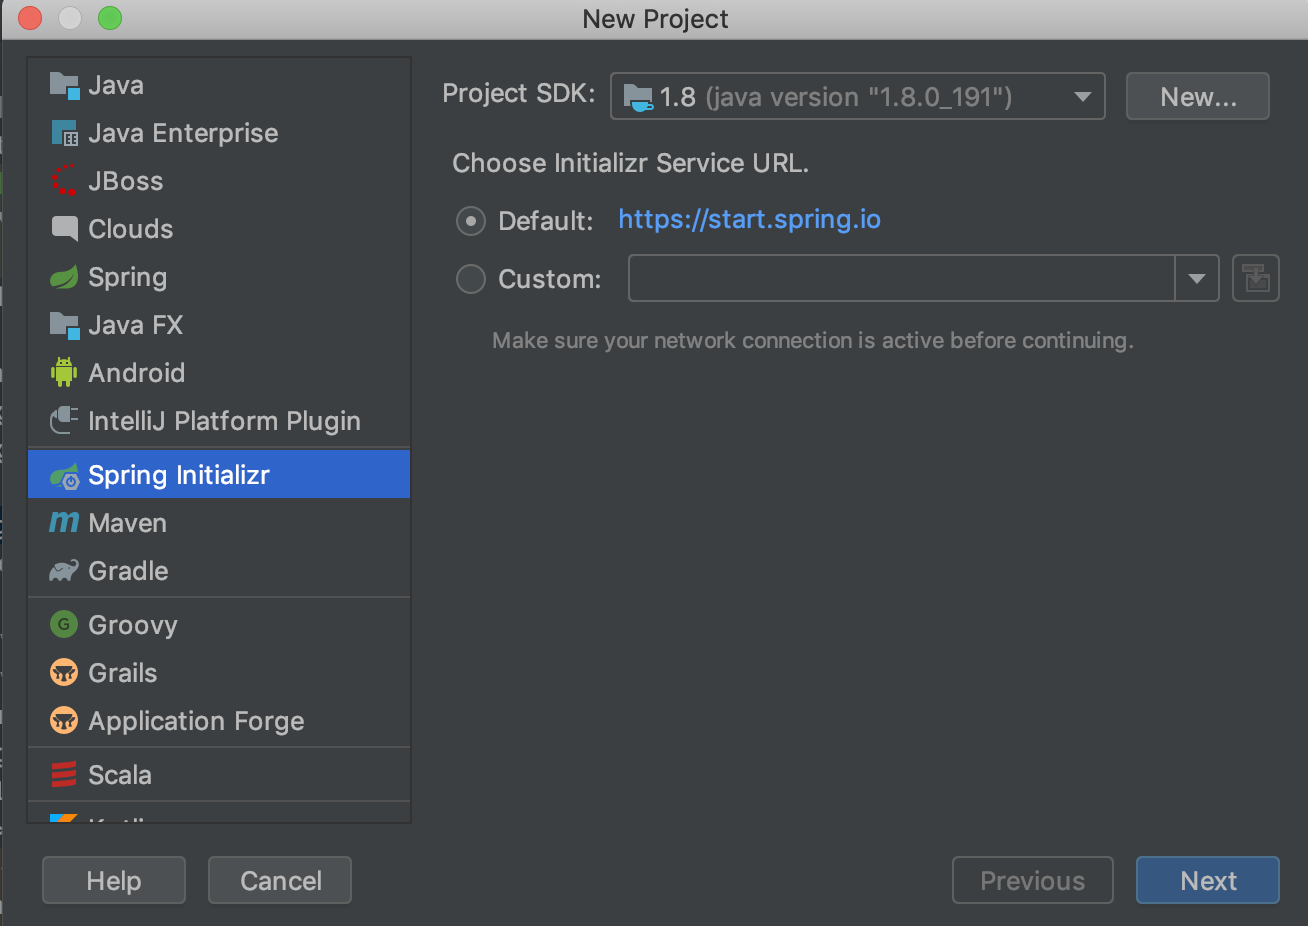Click the network connection notice text

(x=813, y=341)
